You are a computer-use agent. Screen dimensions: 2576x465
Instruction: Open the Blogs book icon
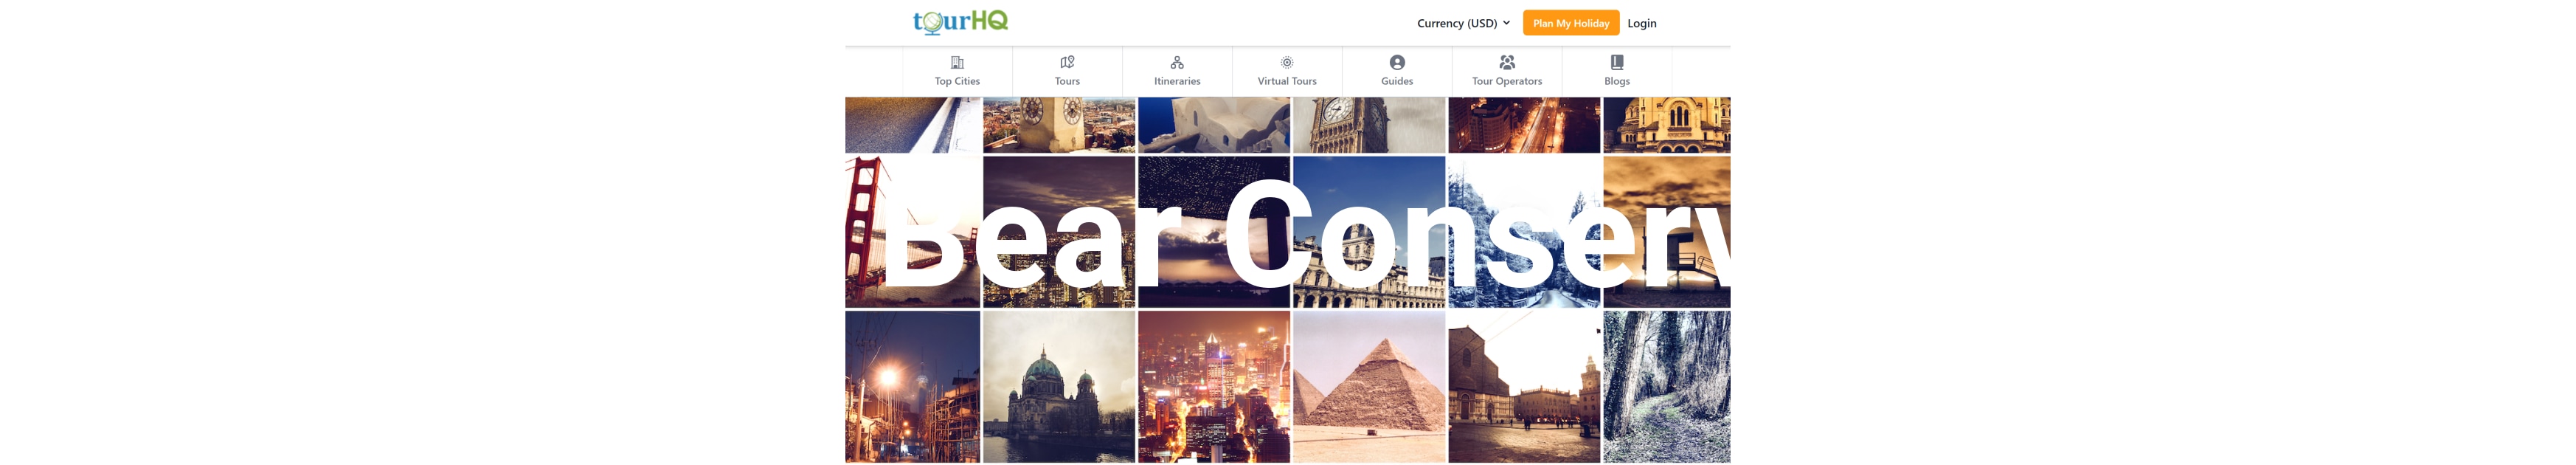tap(1617, 62)
